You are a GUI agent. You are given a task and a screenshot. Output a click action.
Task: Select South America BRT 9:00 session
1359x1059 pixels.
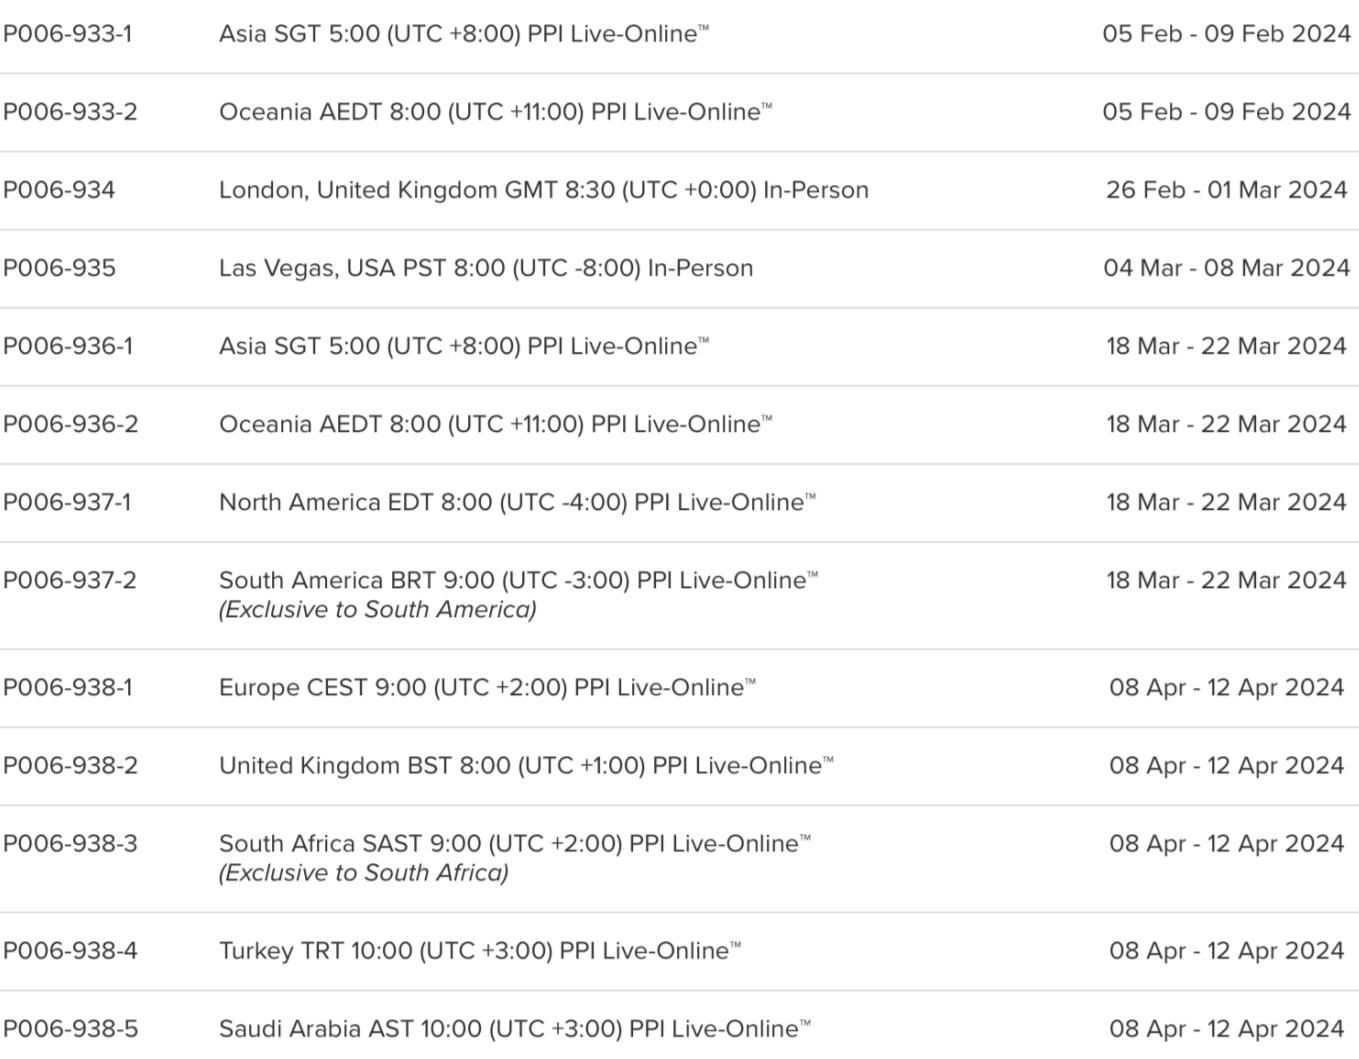pyautogui.click(x=518, y=580)
